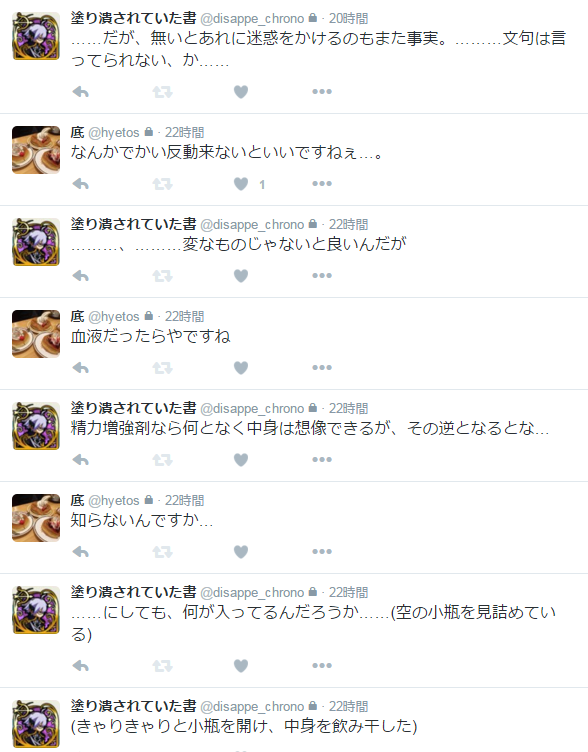
Task: Reply to the なんかでかい反動 tweet by hyetos
Action: pyautogui.click(x=81, y=184)
